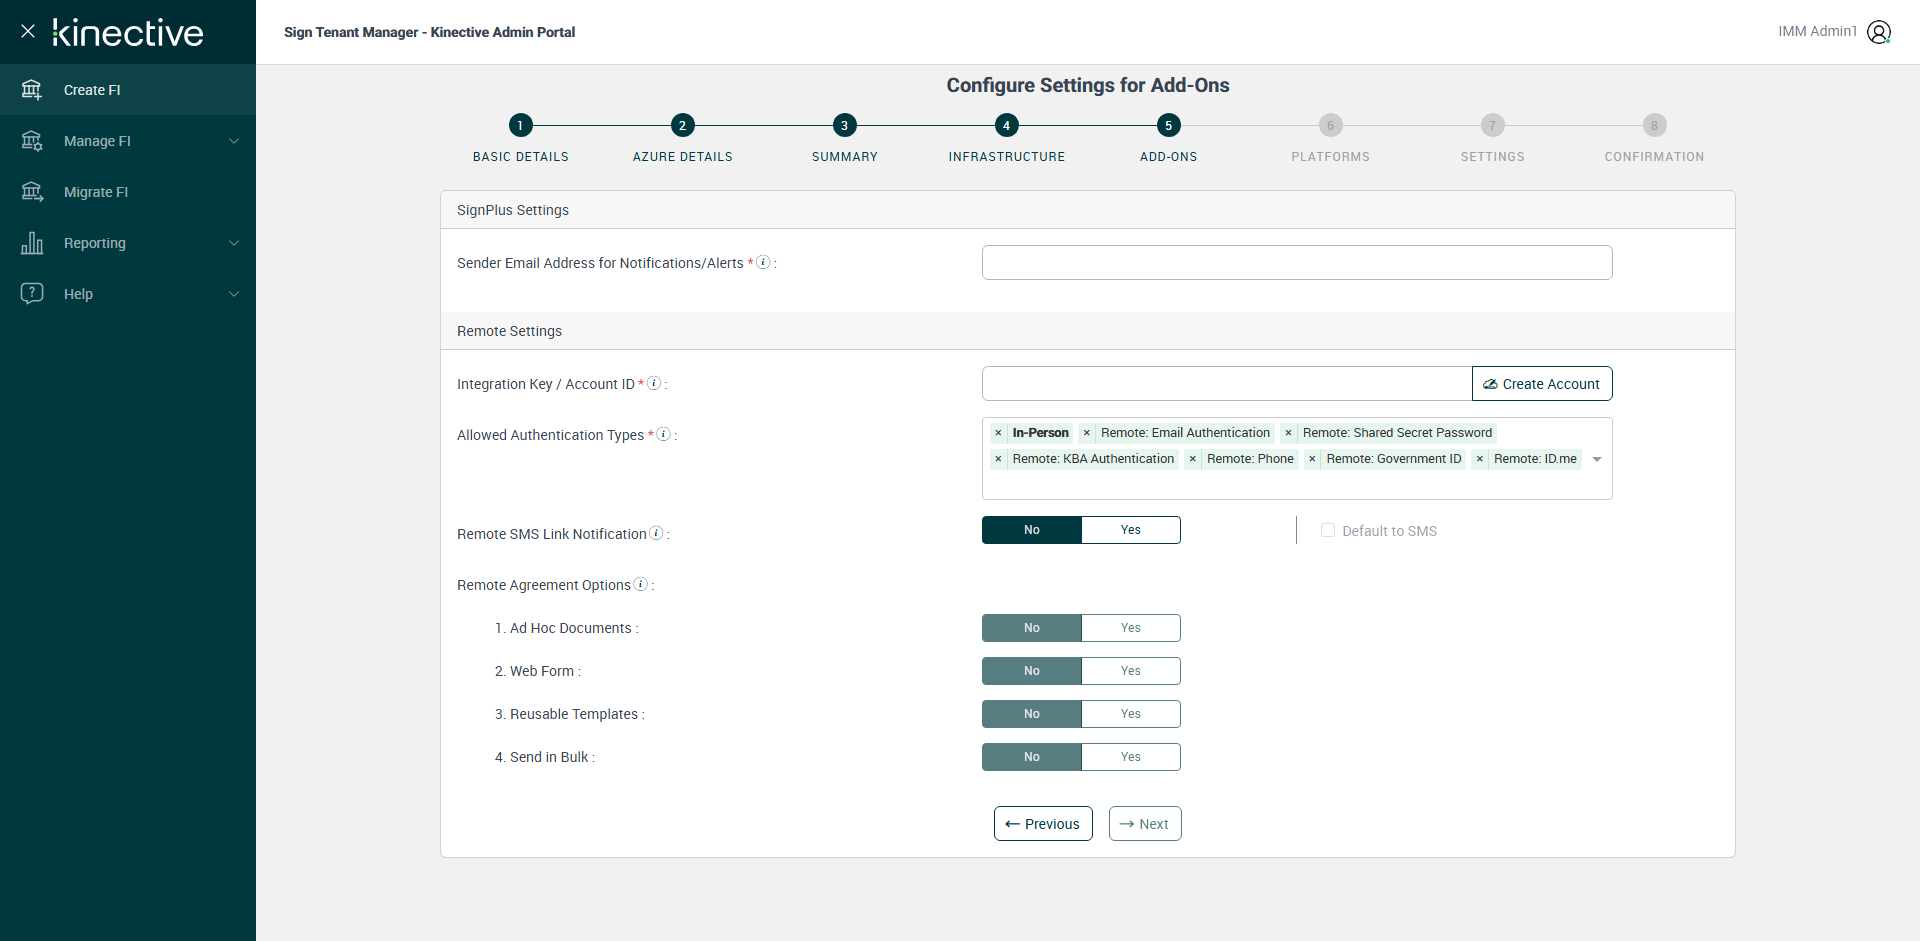Go back with the Previous button
Screen dimensions: 1920x941
(x=1043, y=824)
